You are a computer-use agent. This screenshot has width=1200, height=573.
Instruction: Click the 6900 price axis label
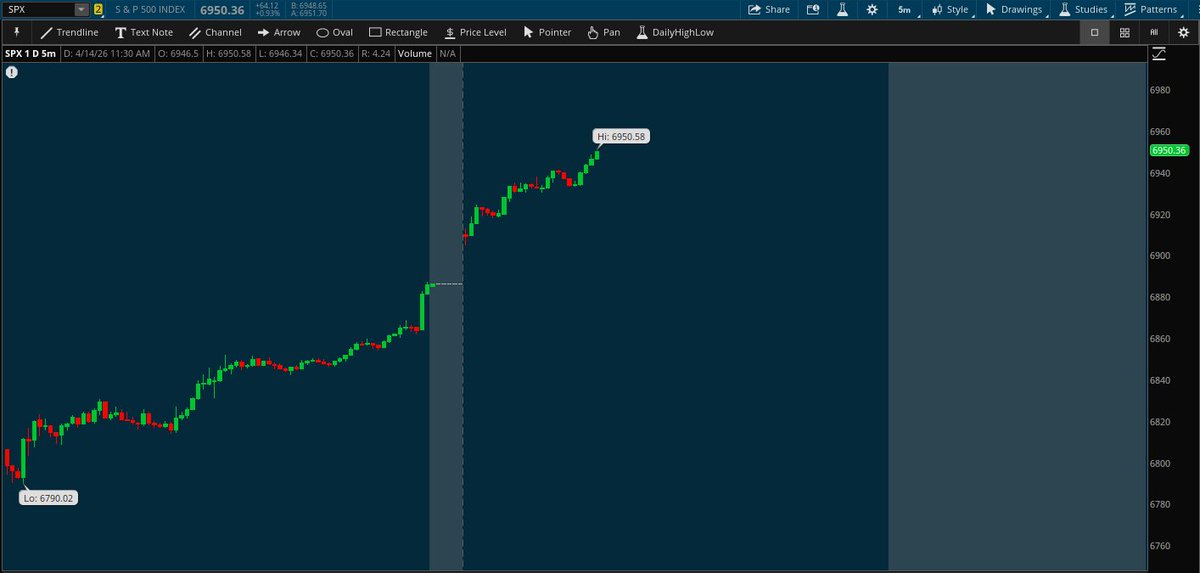pos(1160,256)
